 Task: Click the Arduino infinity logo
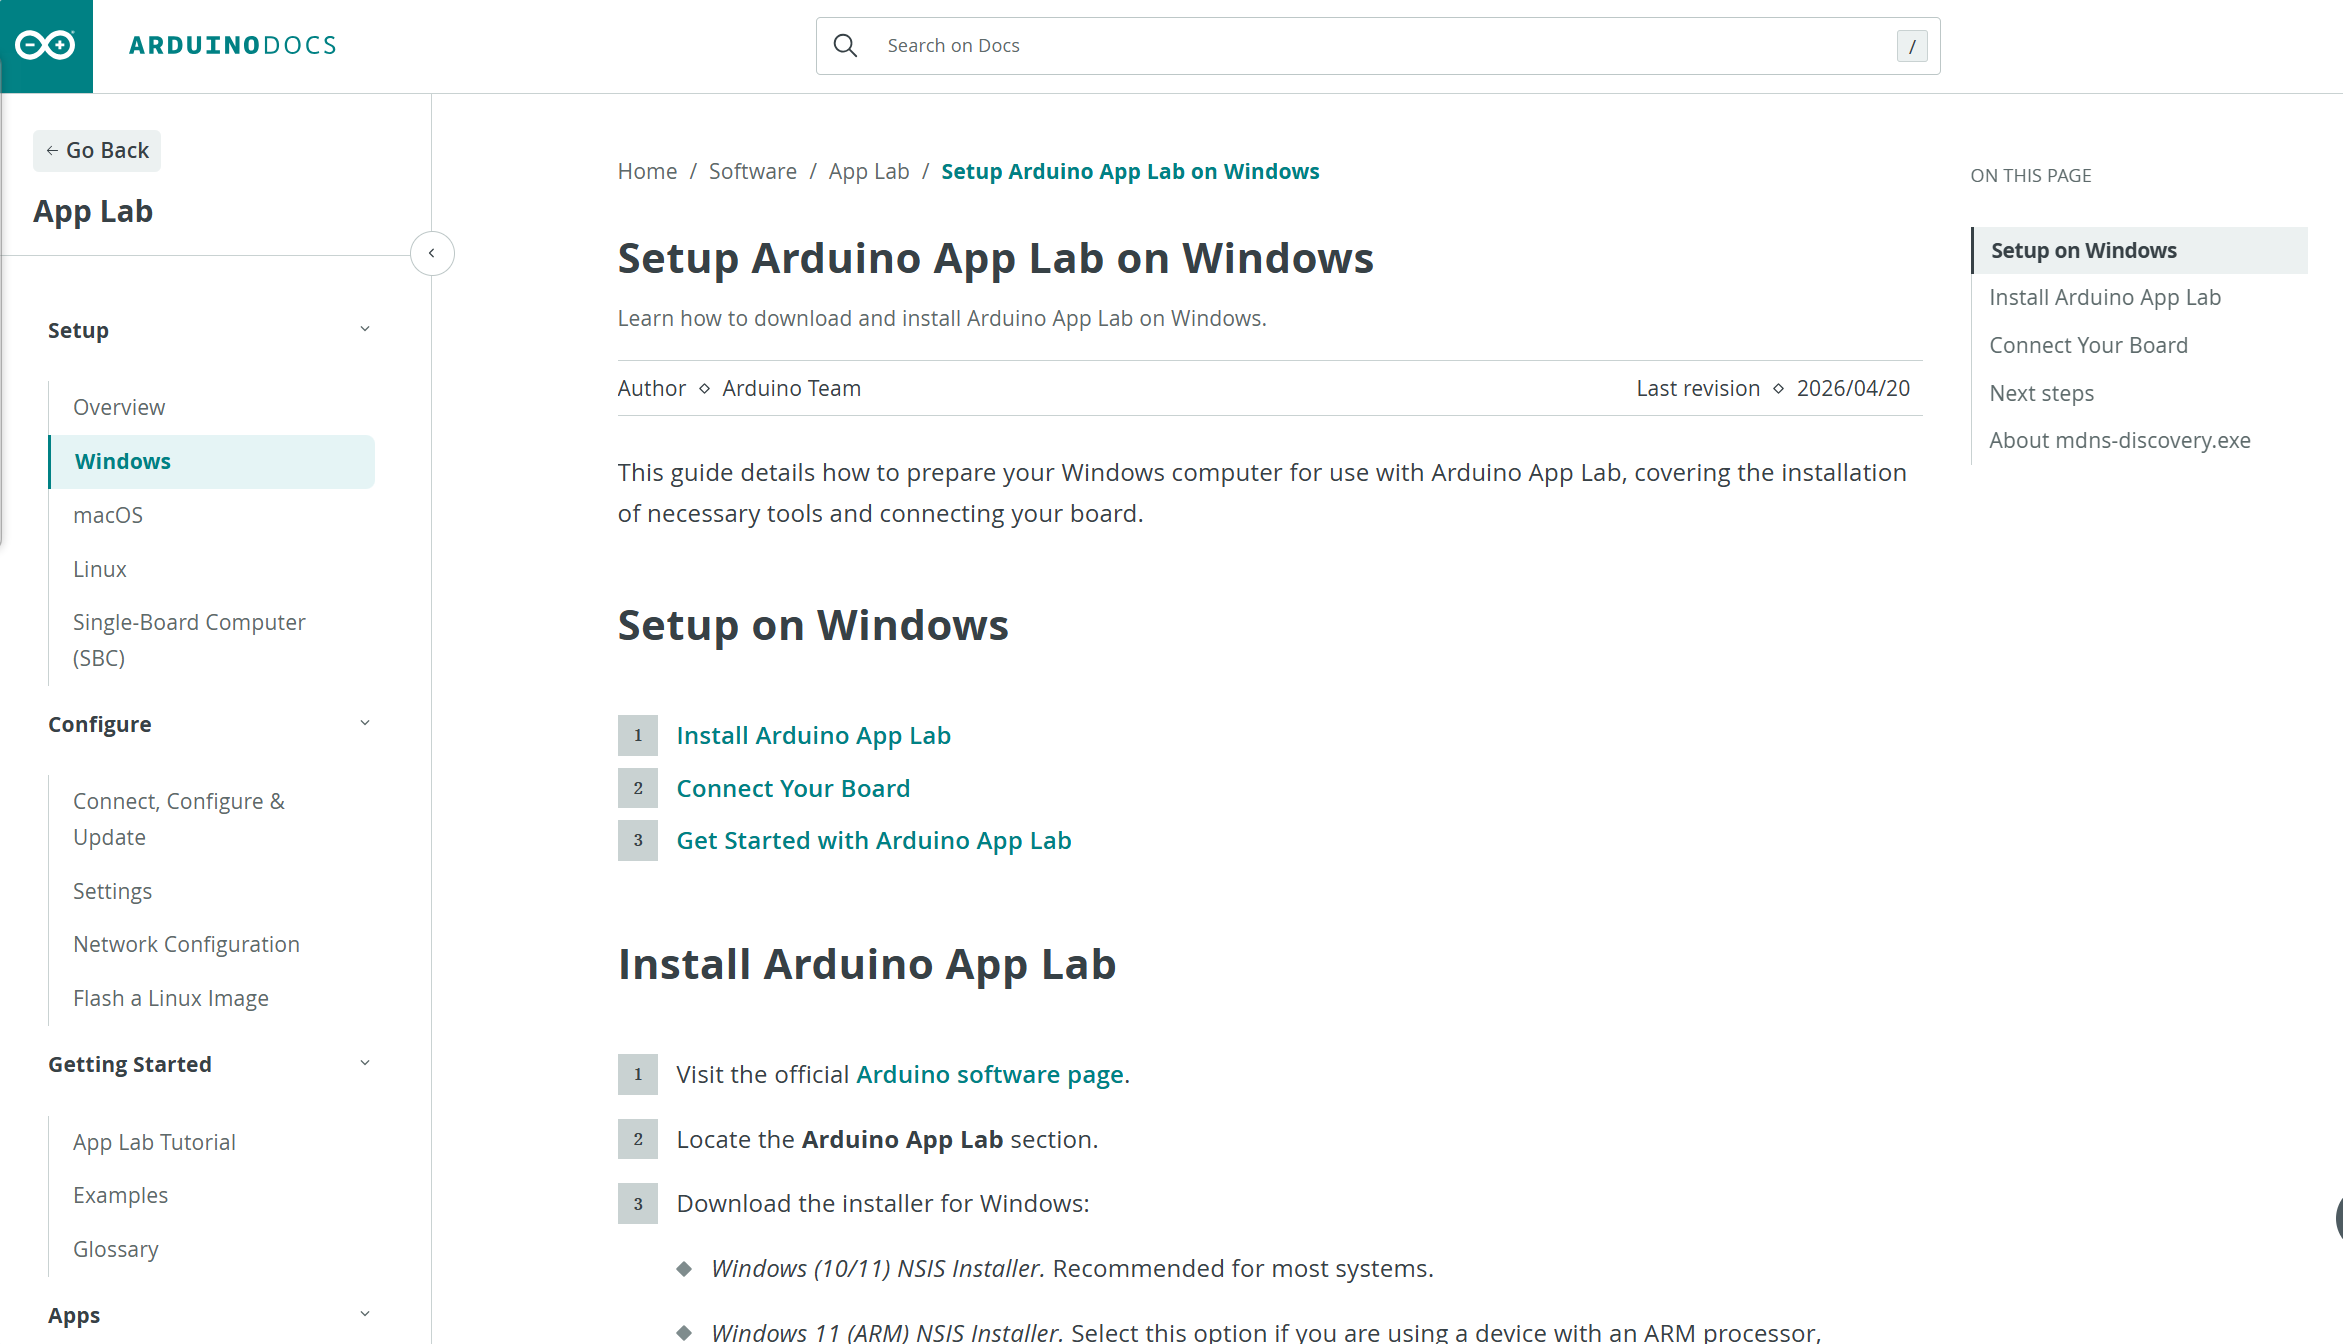(x=46, y=46)
